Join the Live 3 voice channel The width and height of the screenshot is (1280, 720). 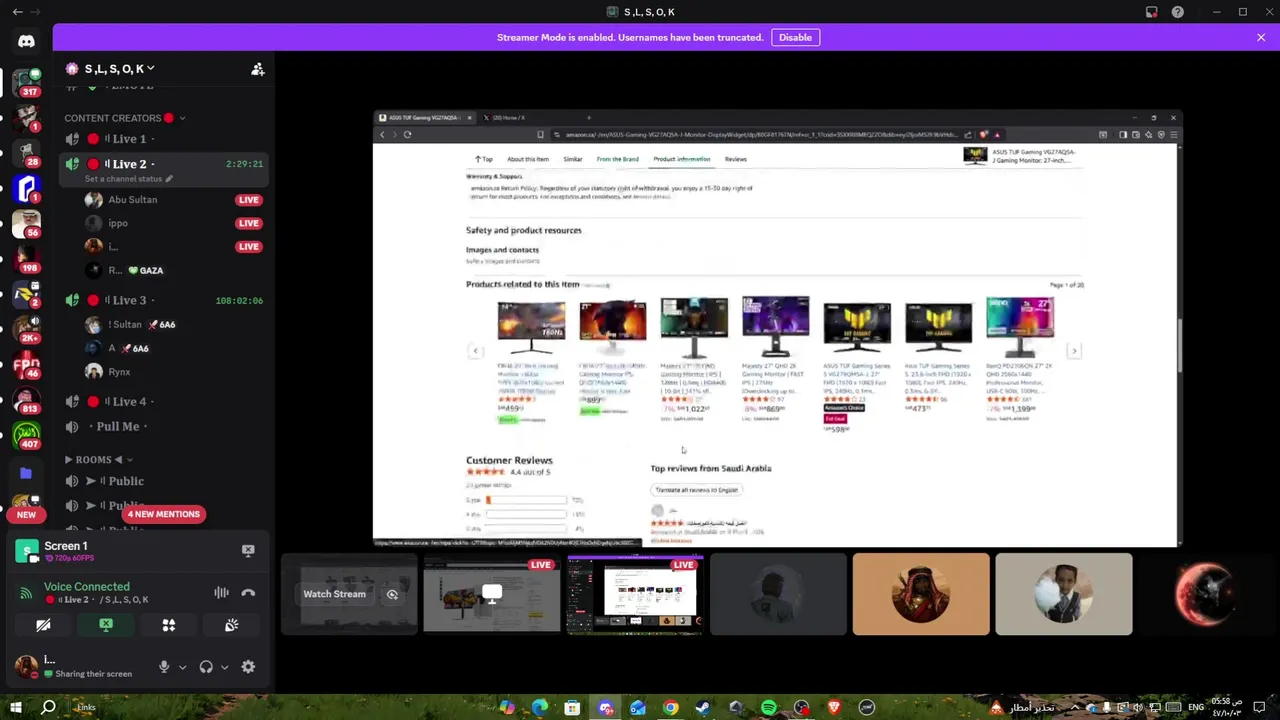click(165, 300)
